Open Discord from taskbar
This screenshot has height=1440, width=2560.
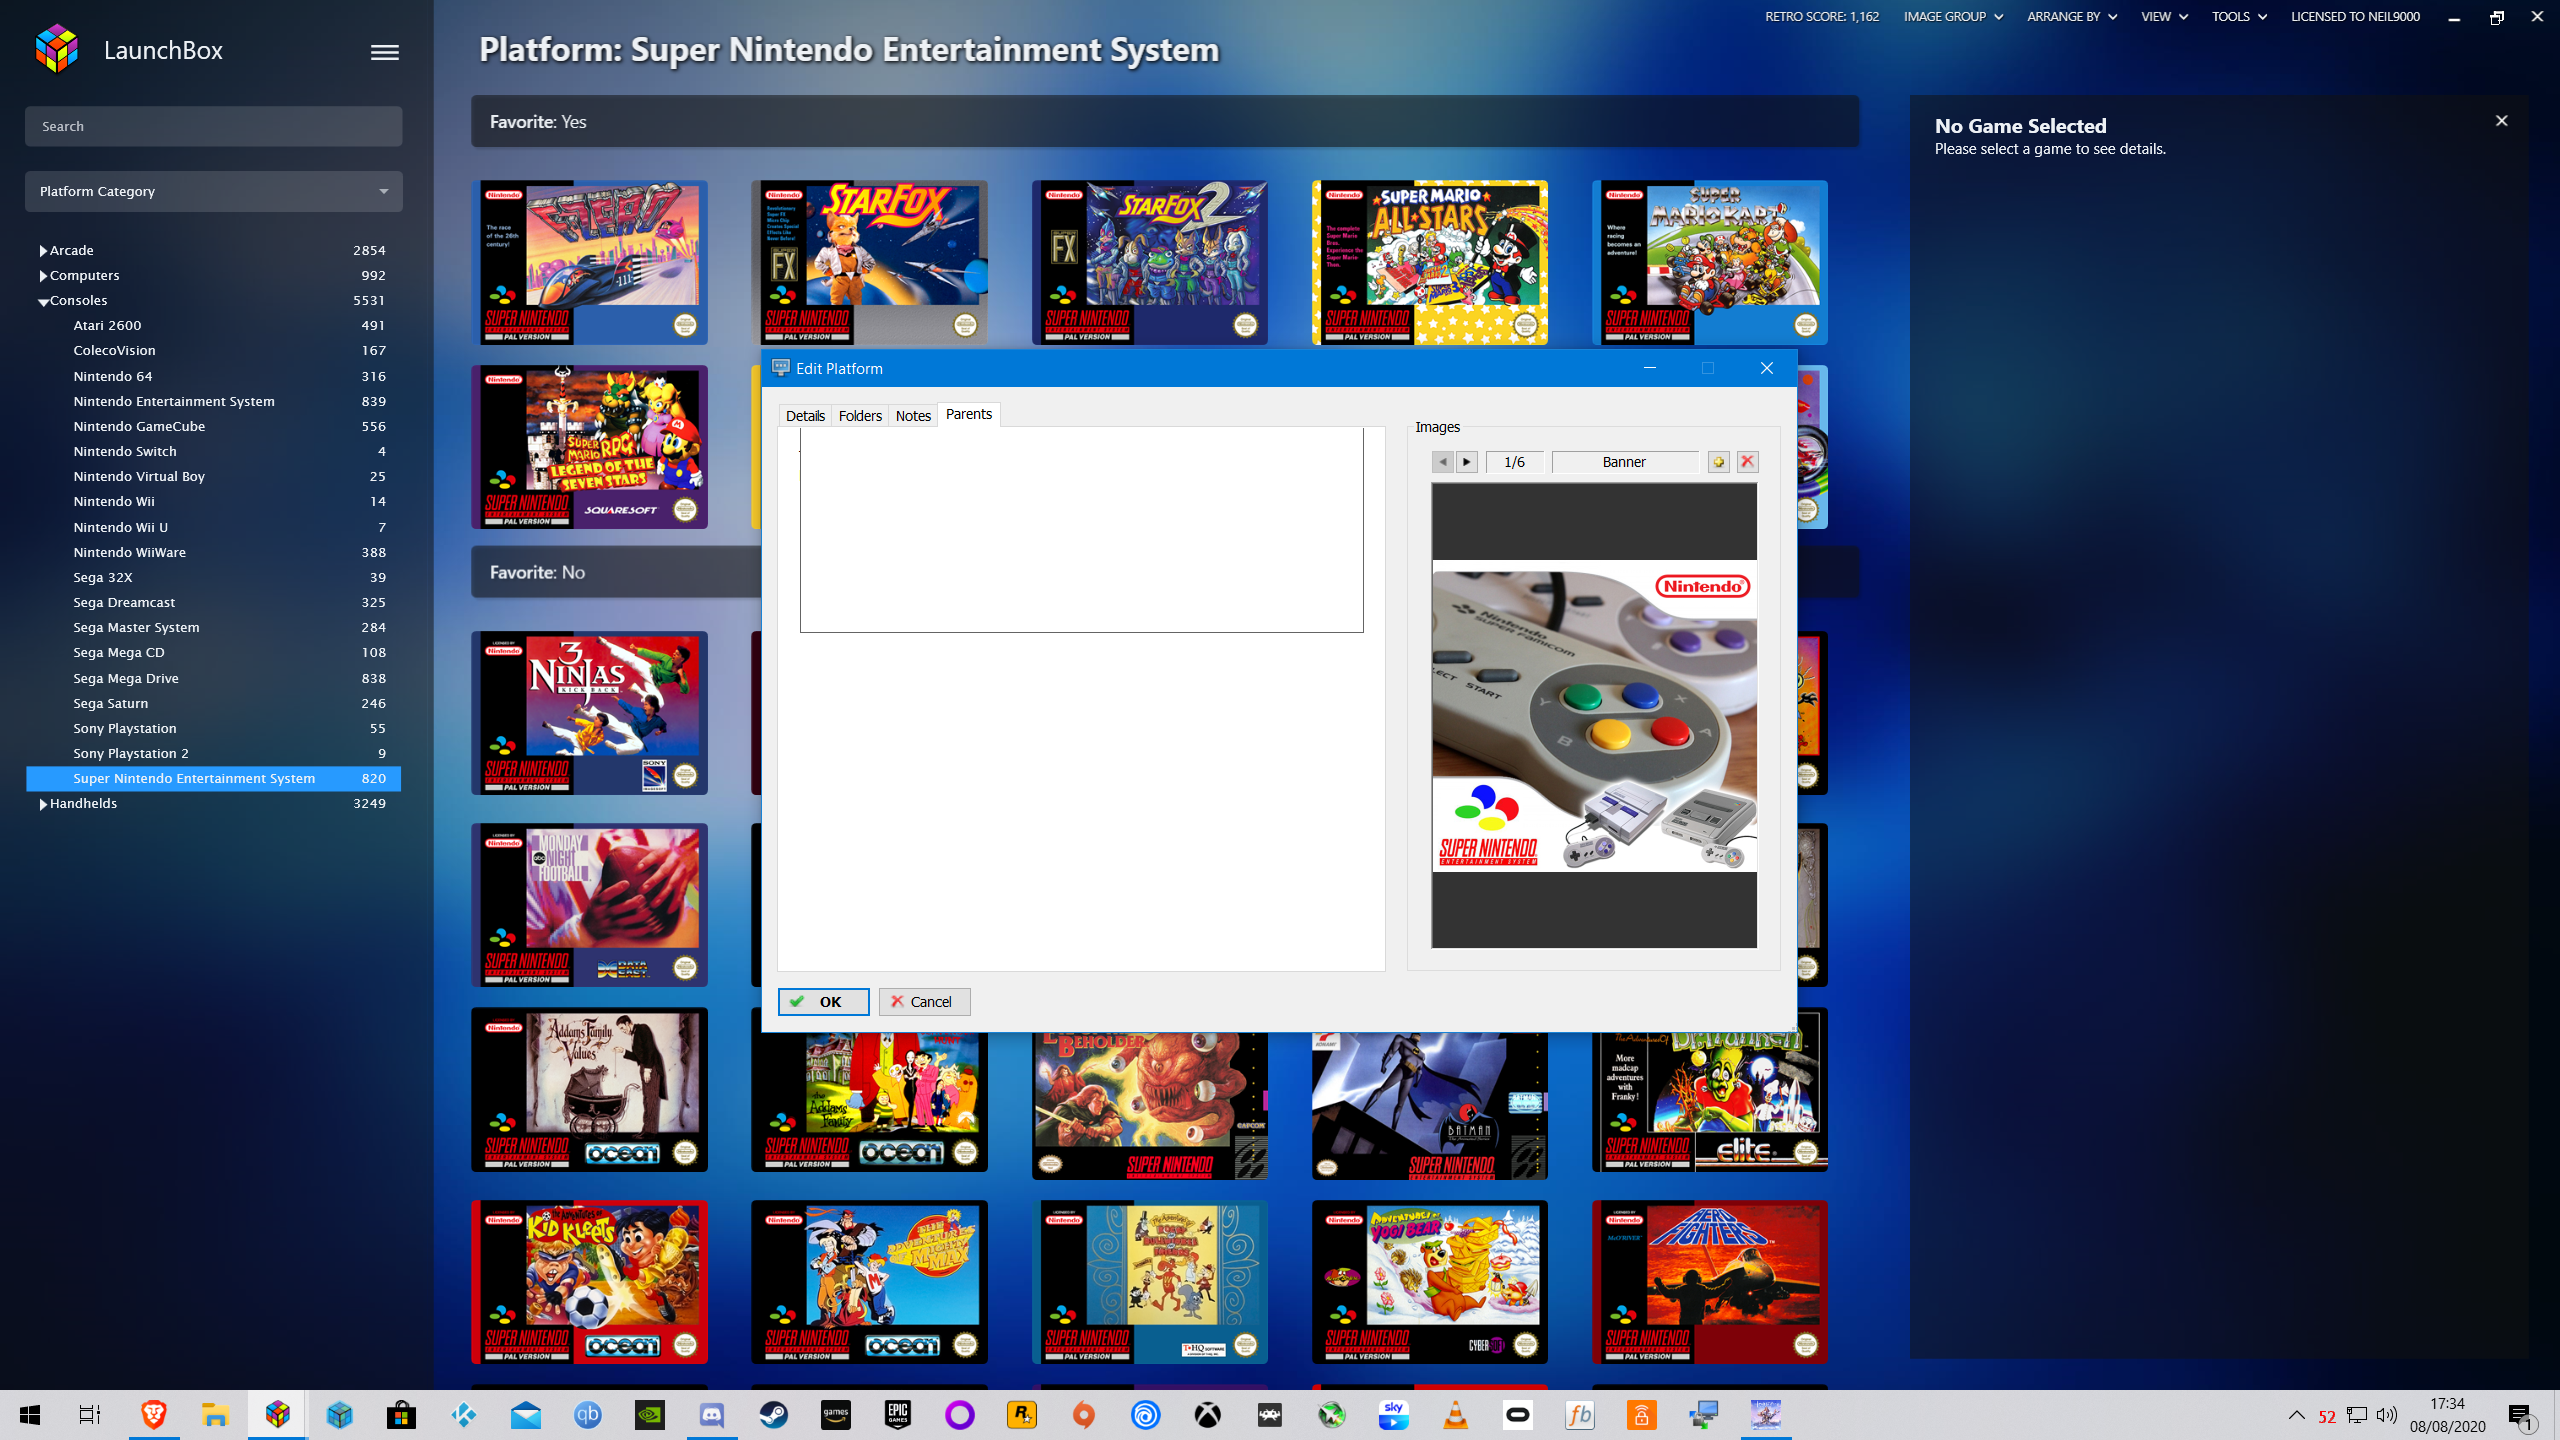tap(711, 1415)
